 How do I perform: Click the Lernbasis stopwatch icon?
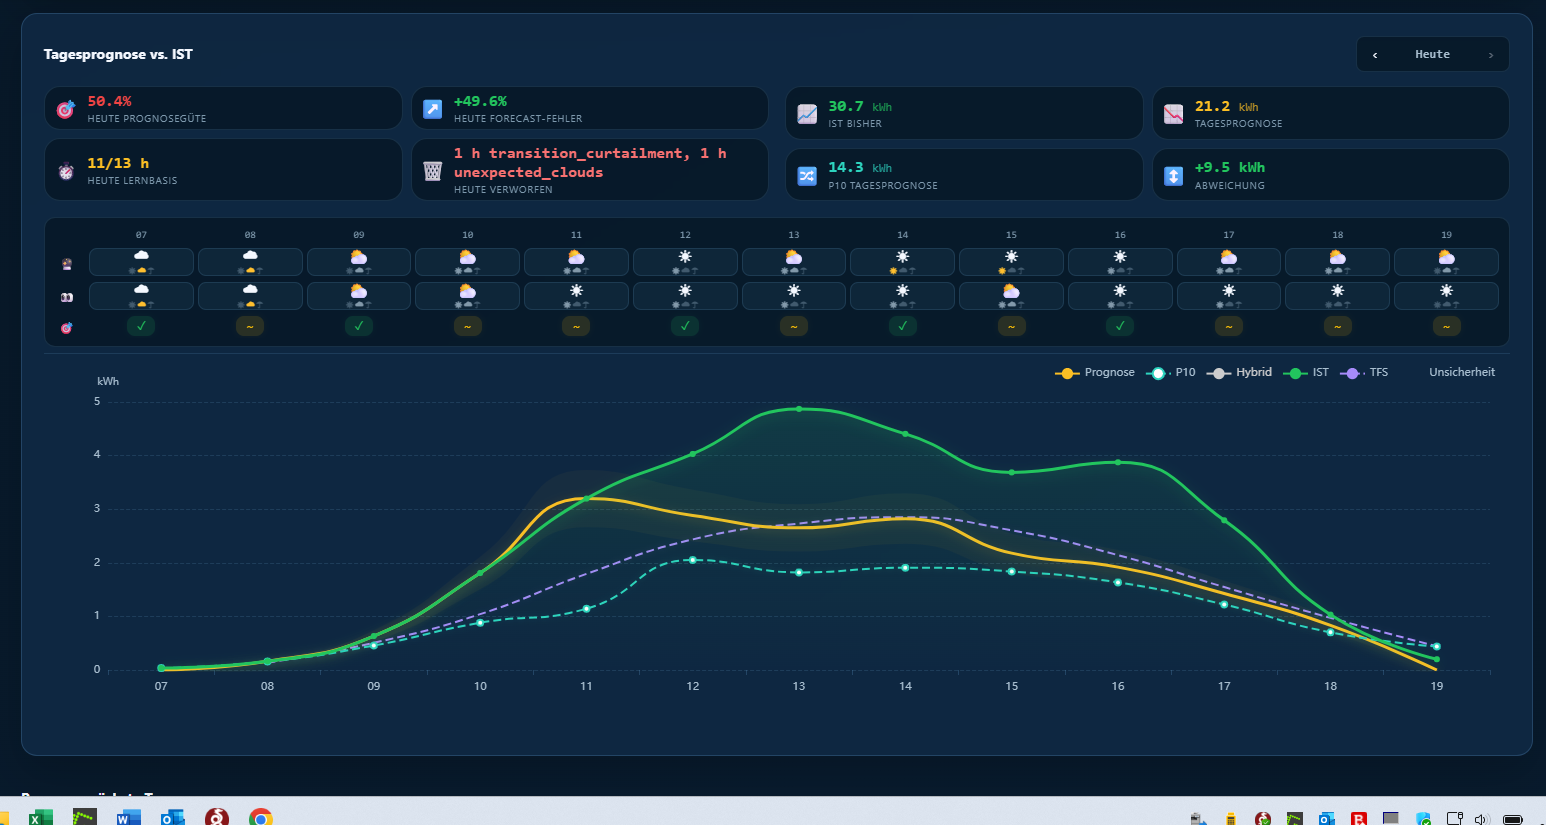[x=66, y=171]
